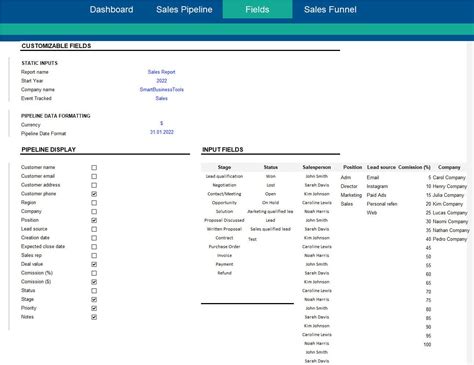Select the Lead qualification stage cell
474x365 pixels.
coord(224,176)
